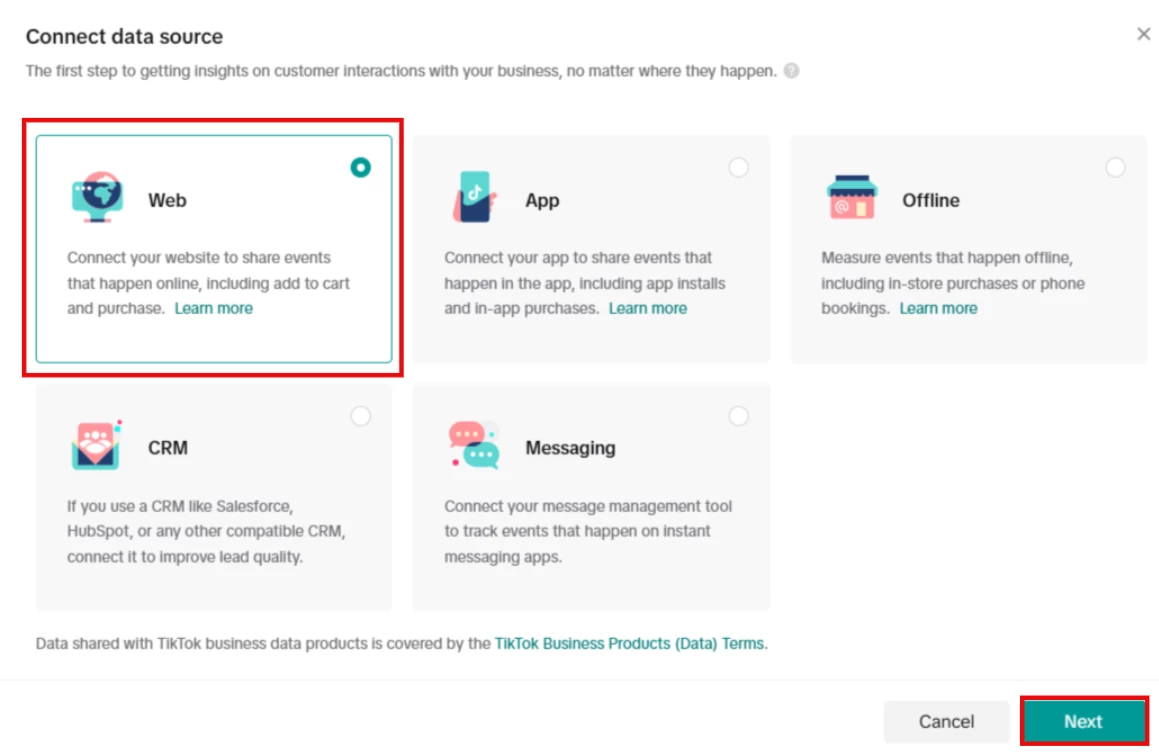Select the App radio button
This screenshot has width=1159, height=755.
coord(738,168)
